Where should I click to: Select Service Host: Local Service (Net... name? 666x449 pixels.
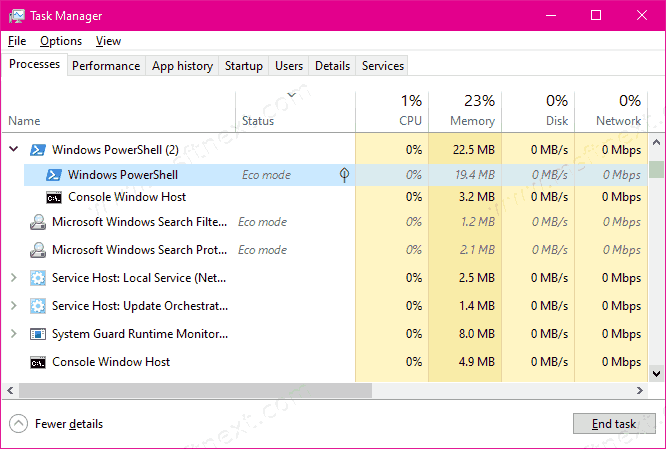click(139, 278)
